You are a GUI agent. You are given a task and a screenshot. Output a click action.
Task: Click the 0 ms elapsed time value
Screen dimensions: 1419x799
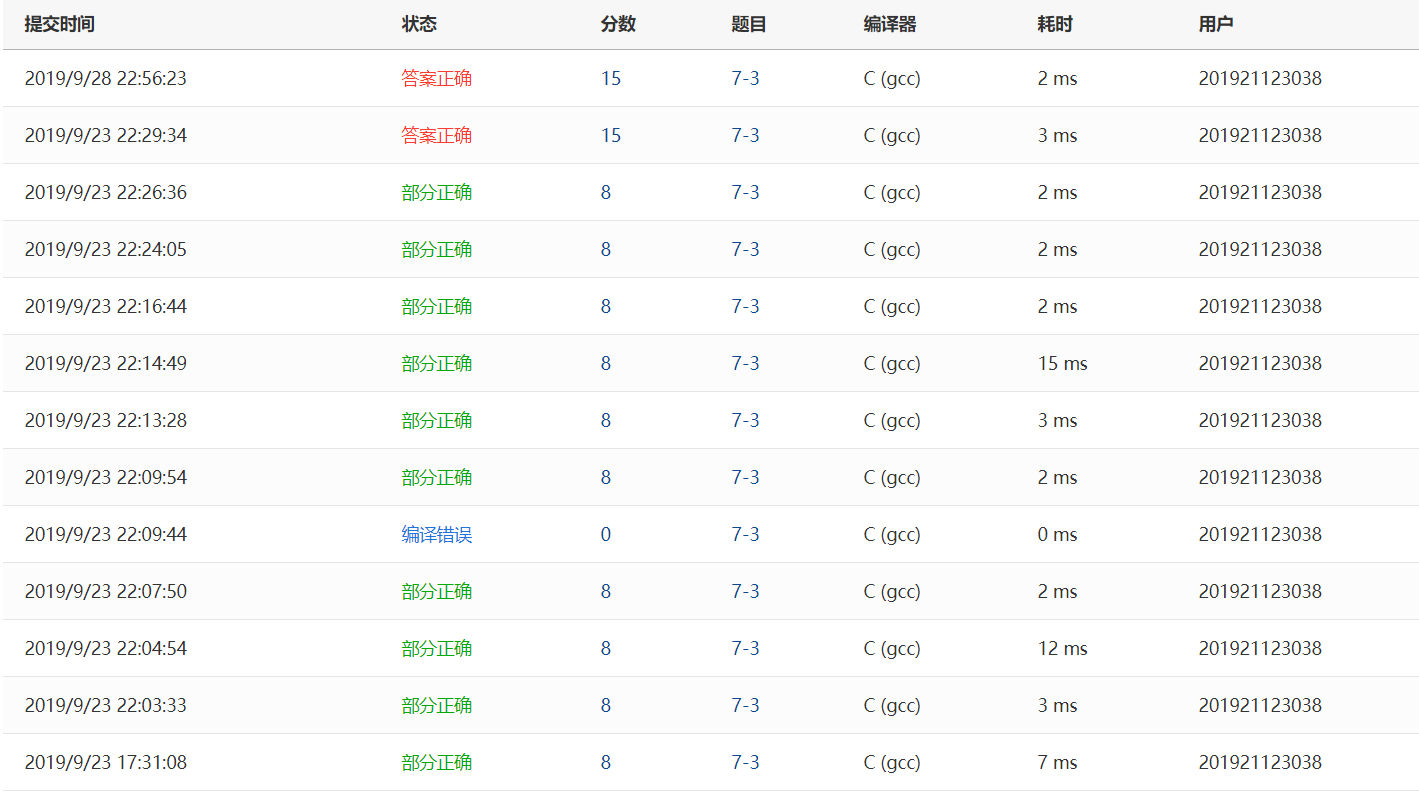(x=1058, y=534)
